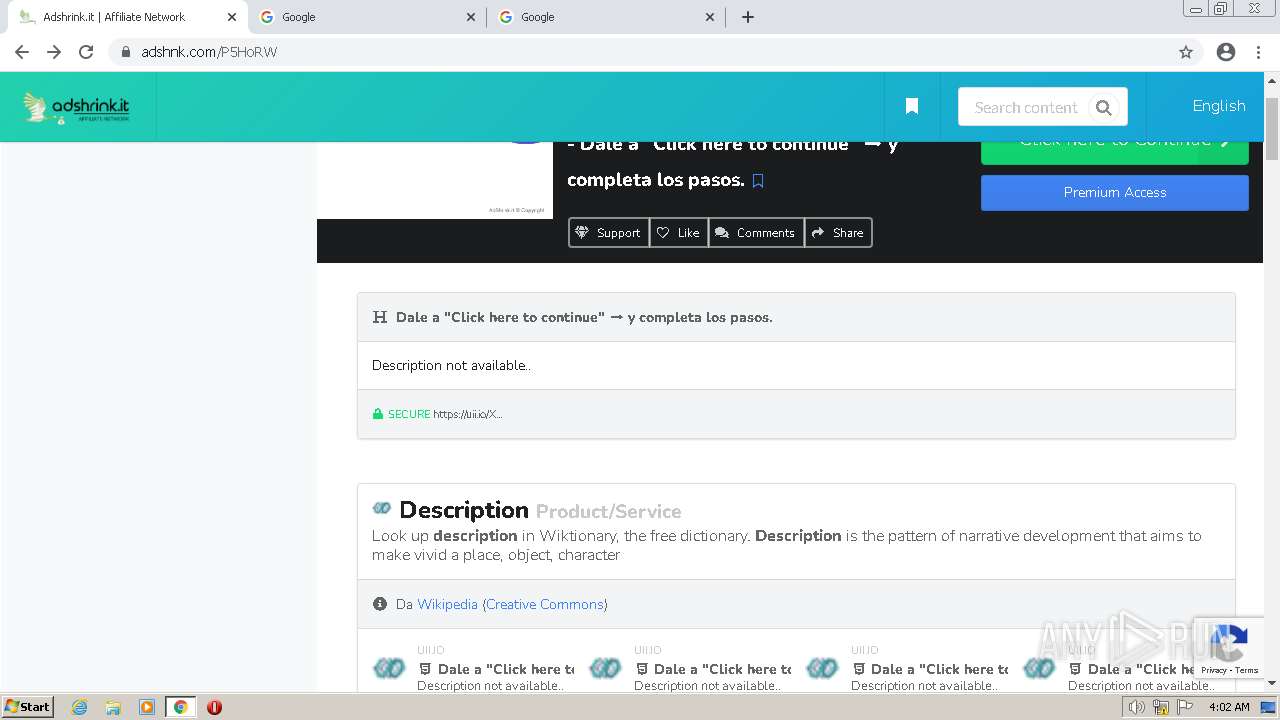This screenshot has height=720, width=1280.
Task: Open the Creative Commons link
Action: (545, 604)
